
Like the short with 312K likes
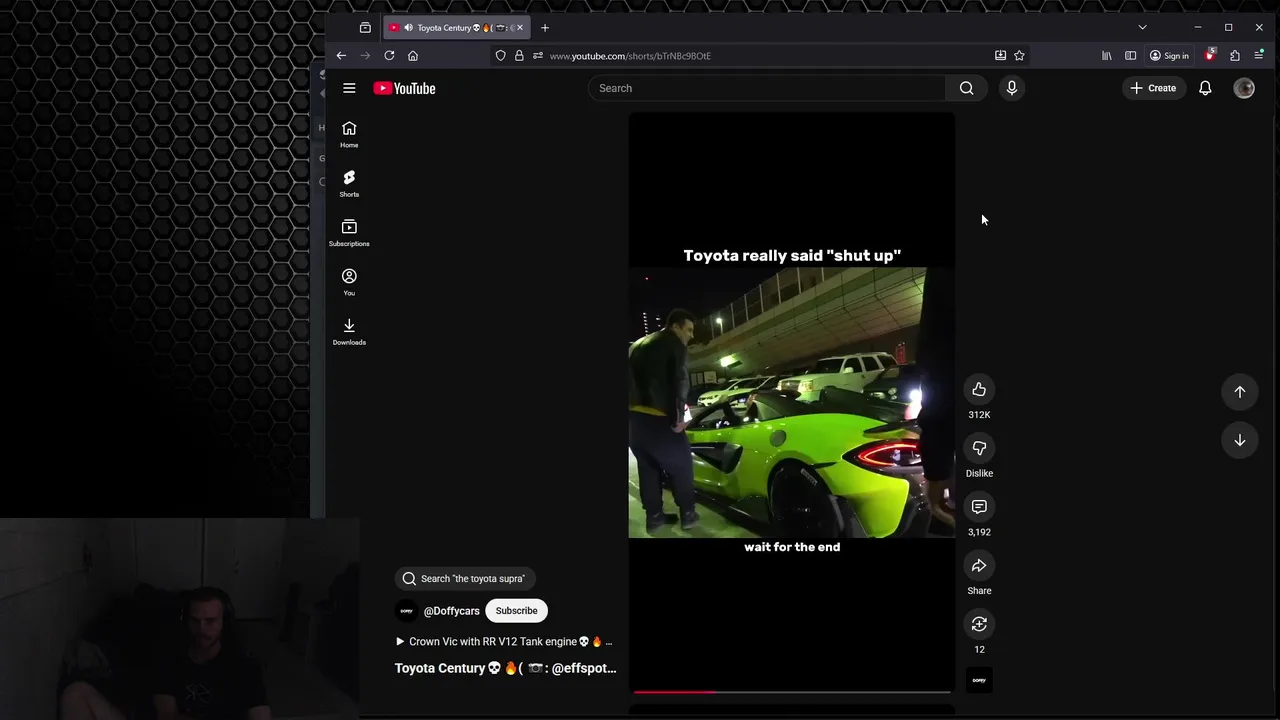(x=979, y=390)
